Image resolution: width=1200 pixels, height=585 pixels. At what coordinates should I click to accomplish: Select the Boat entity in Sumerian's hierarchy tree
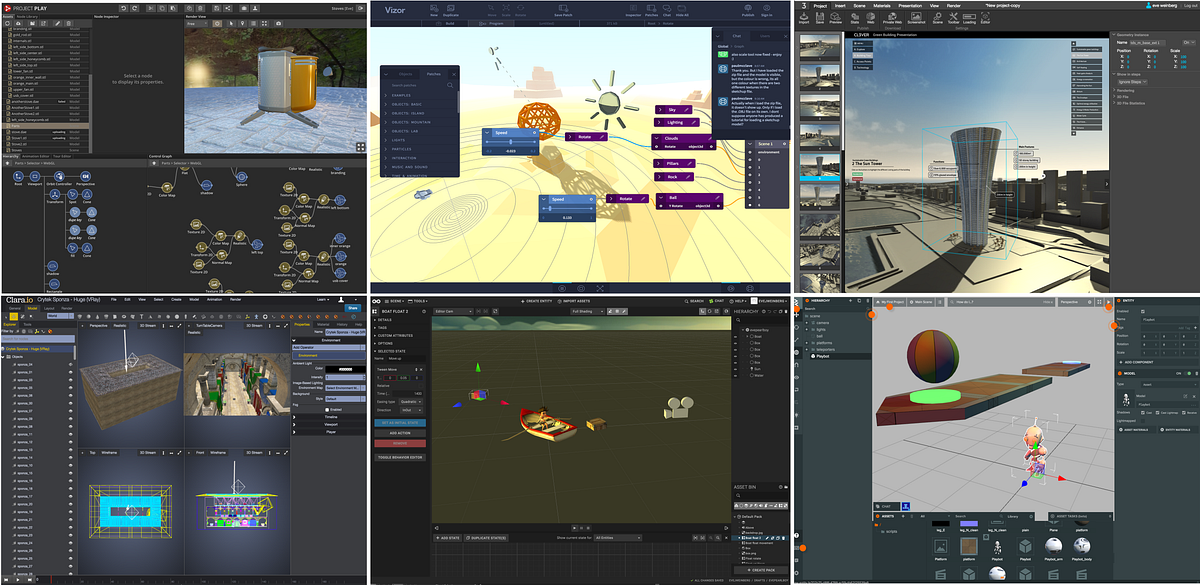pos(757,337)
